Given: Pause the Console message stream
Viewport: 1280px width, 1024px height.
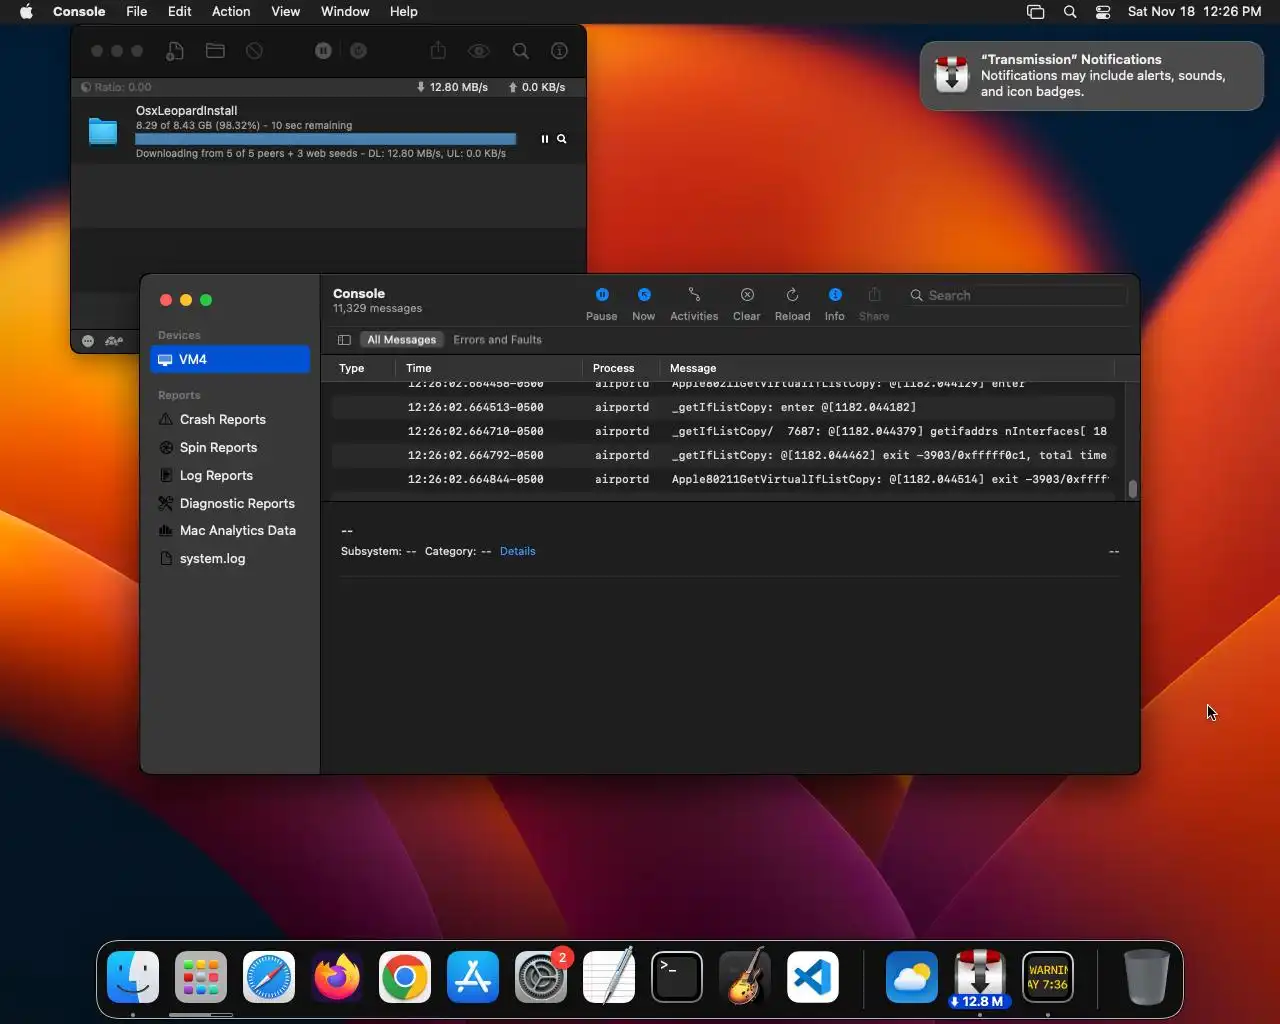Looking at the screenshot, I should pos(601,304).
